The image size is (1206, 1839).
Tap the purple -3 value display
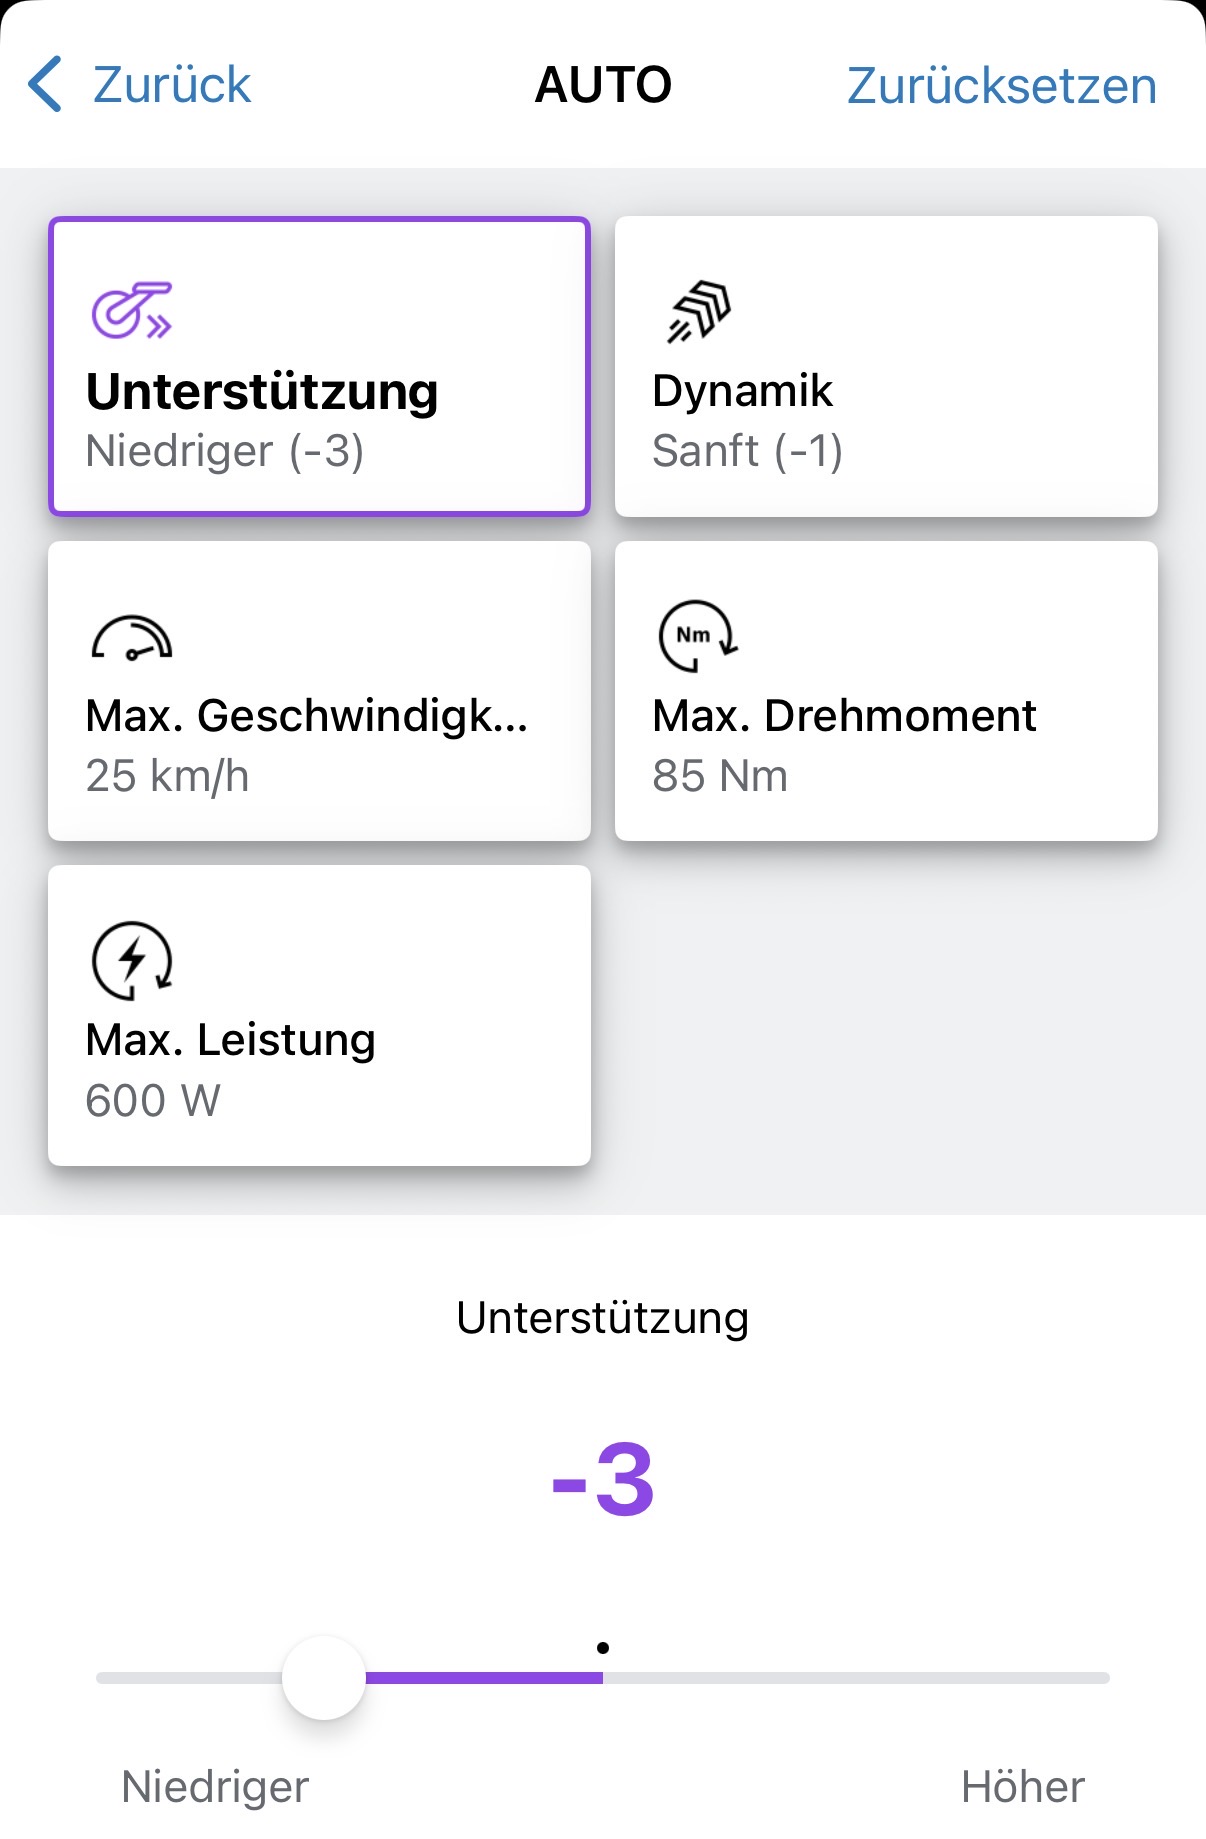pyautogui.click(x=603, y=1480)
